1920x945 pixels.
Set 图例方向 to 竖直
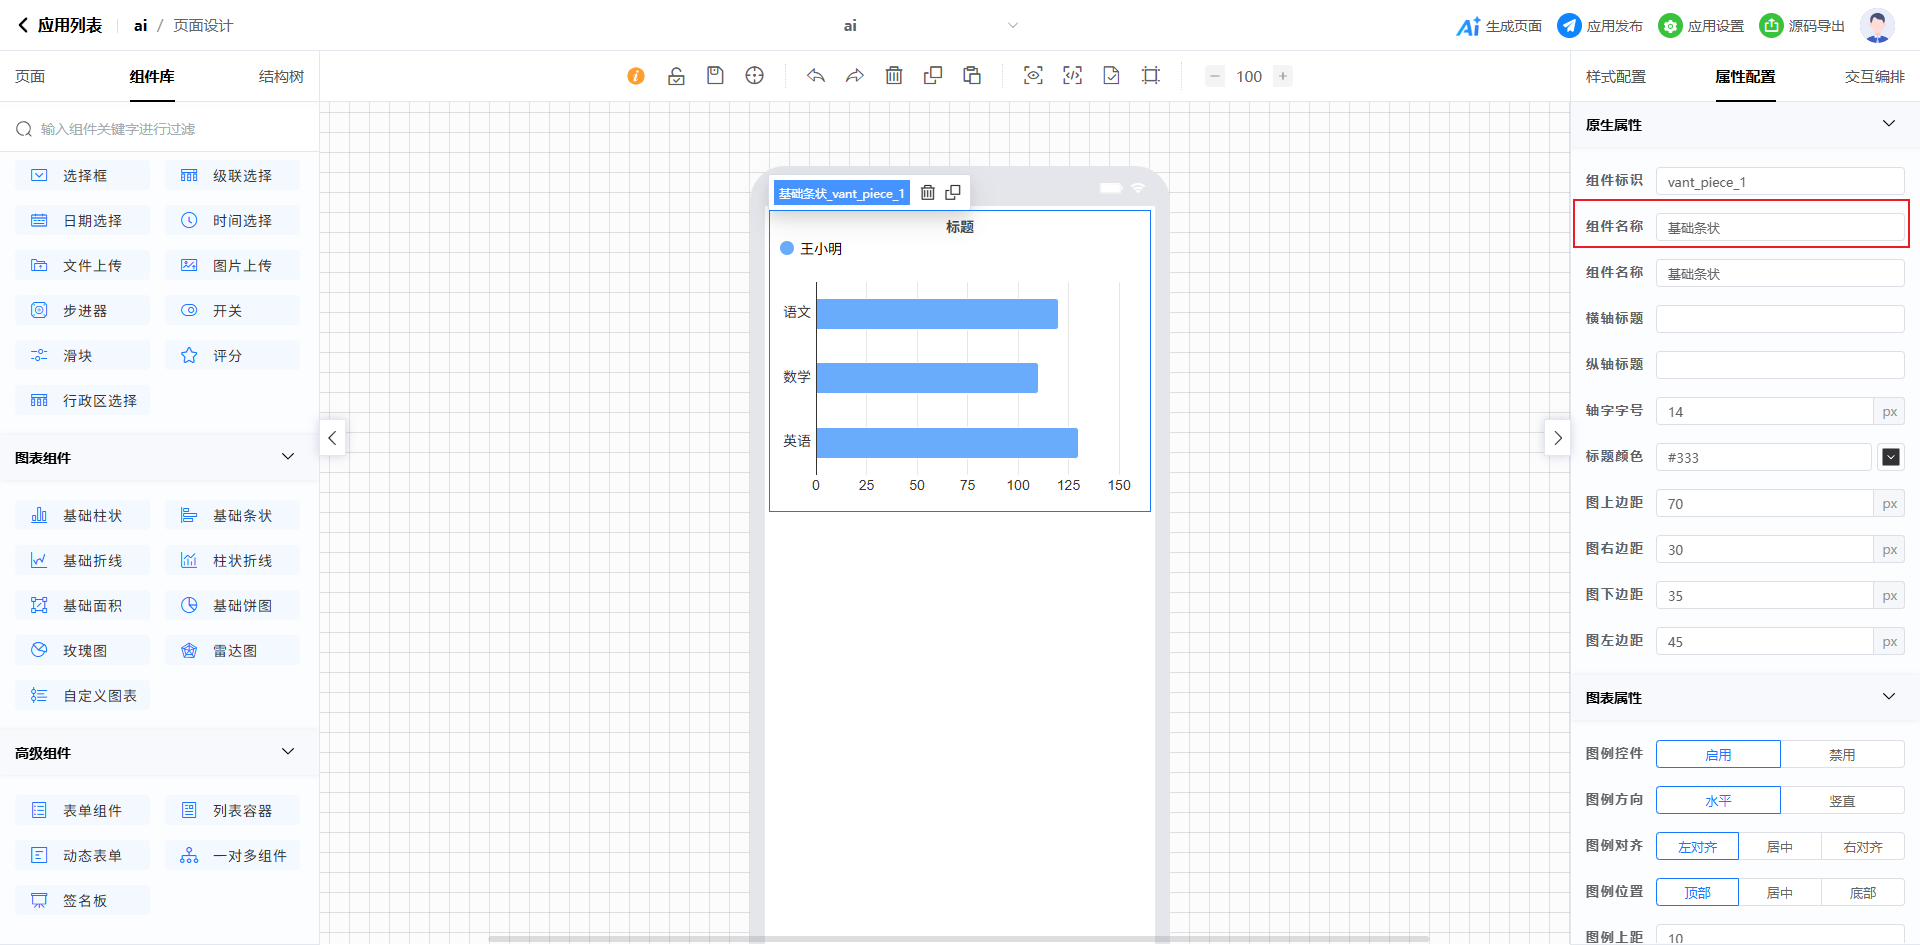point(1842,801)
